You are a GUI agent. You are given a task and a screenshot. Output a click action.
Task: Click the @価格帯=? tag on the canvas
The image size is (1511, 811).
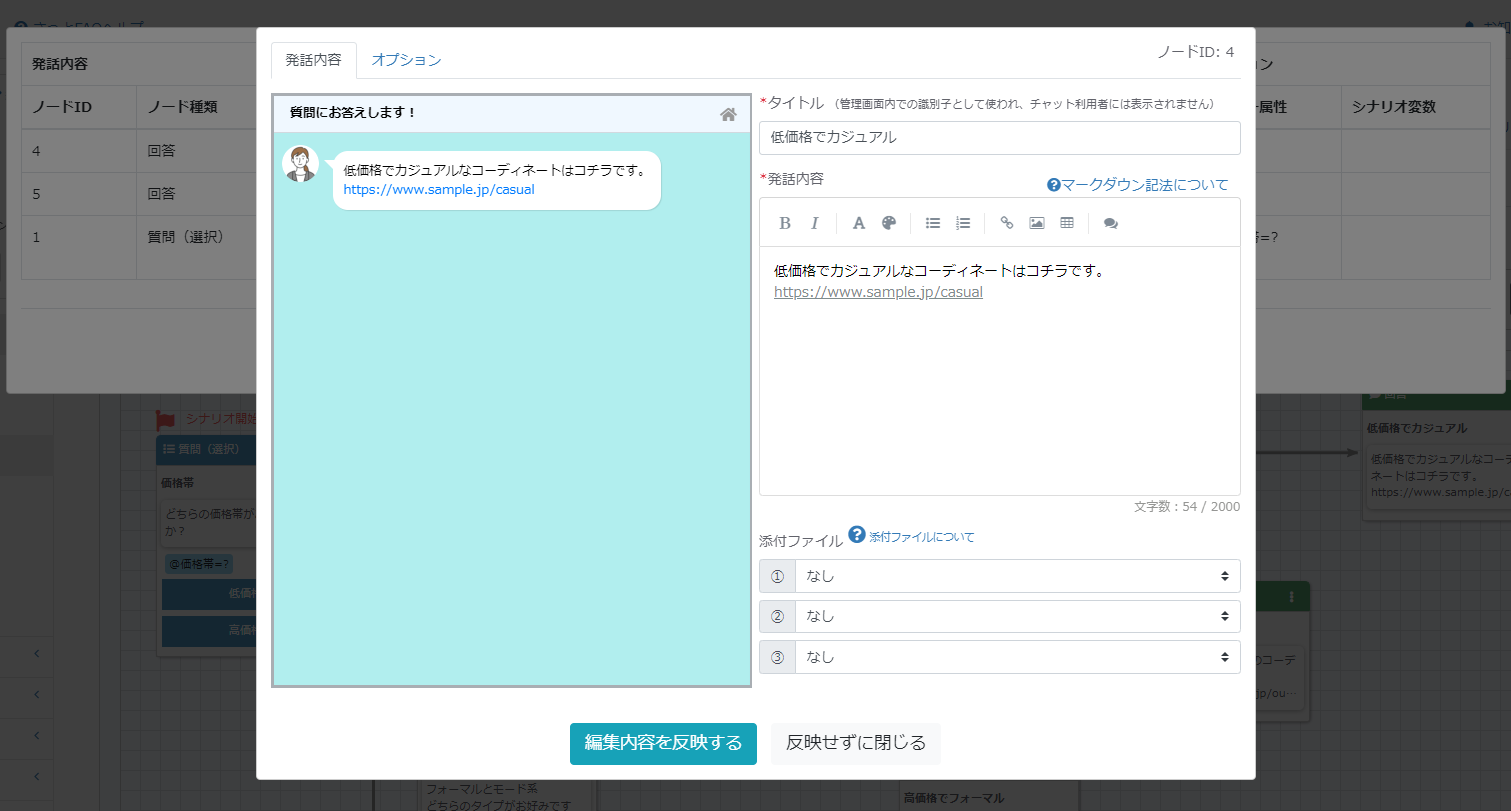(199, 564)
